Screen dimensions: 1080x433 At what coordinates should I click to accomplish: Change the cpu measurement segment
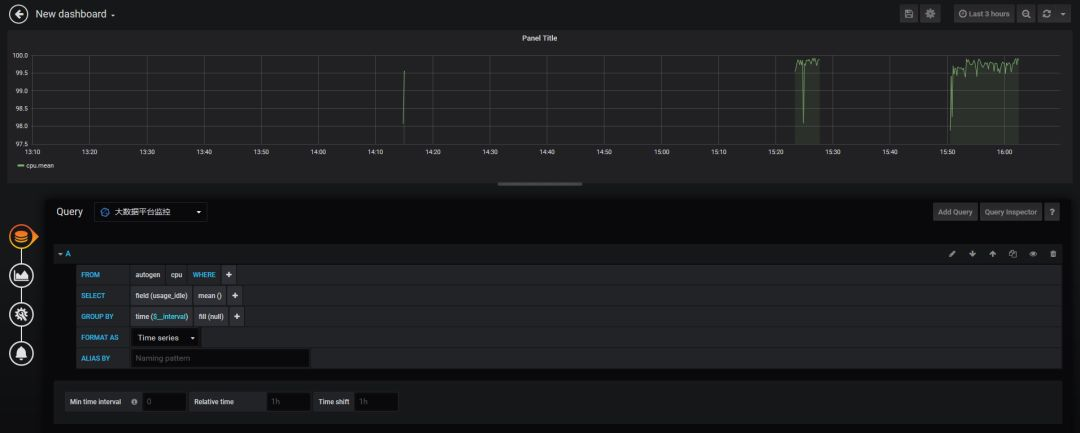click(x=176, y=275)
